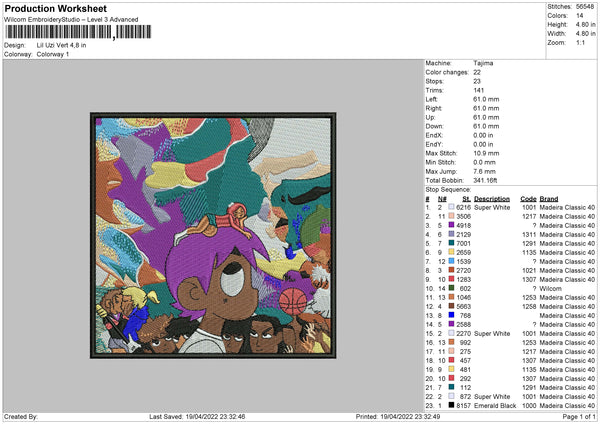Click the Stops value 23
Viewport: 600px width, 424px height.
(x=477, y=81)
